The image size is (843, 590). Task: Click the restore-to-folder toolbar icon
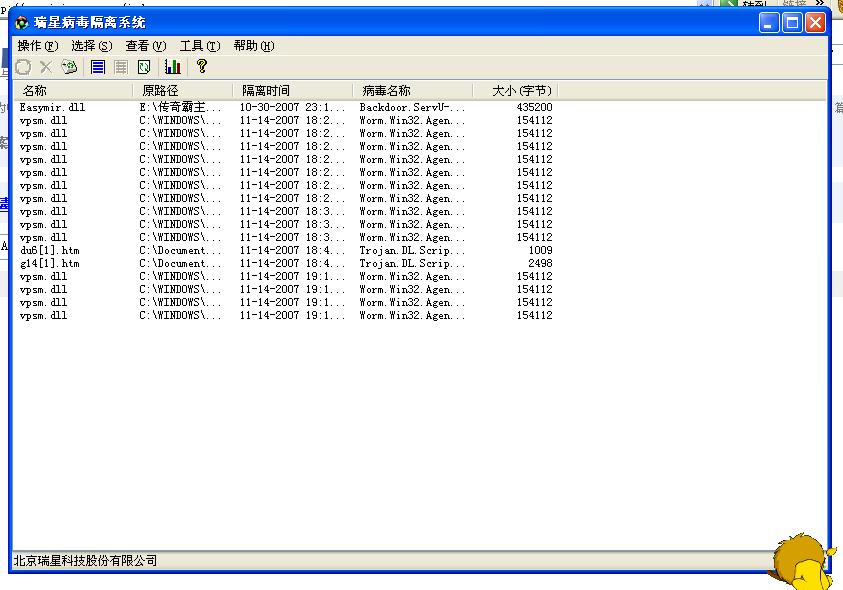pos(69,67)
